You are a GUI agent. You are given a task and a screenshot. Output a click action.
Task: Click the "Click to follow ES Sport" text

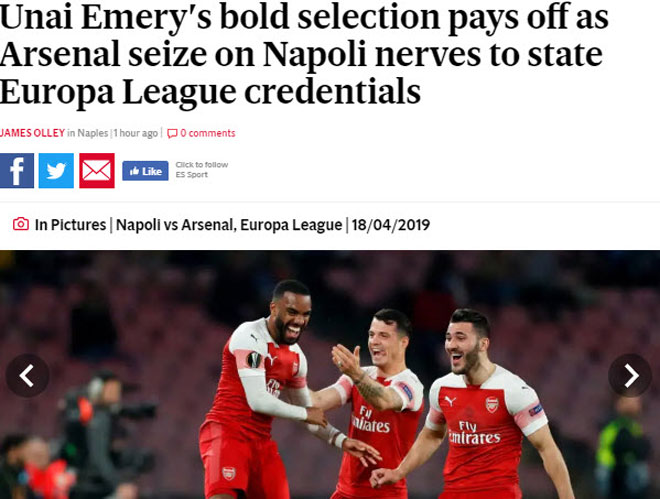point(201,170)
